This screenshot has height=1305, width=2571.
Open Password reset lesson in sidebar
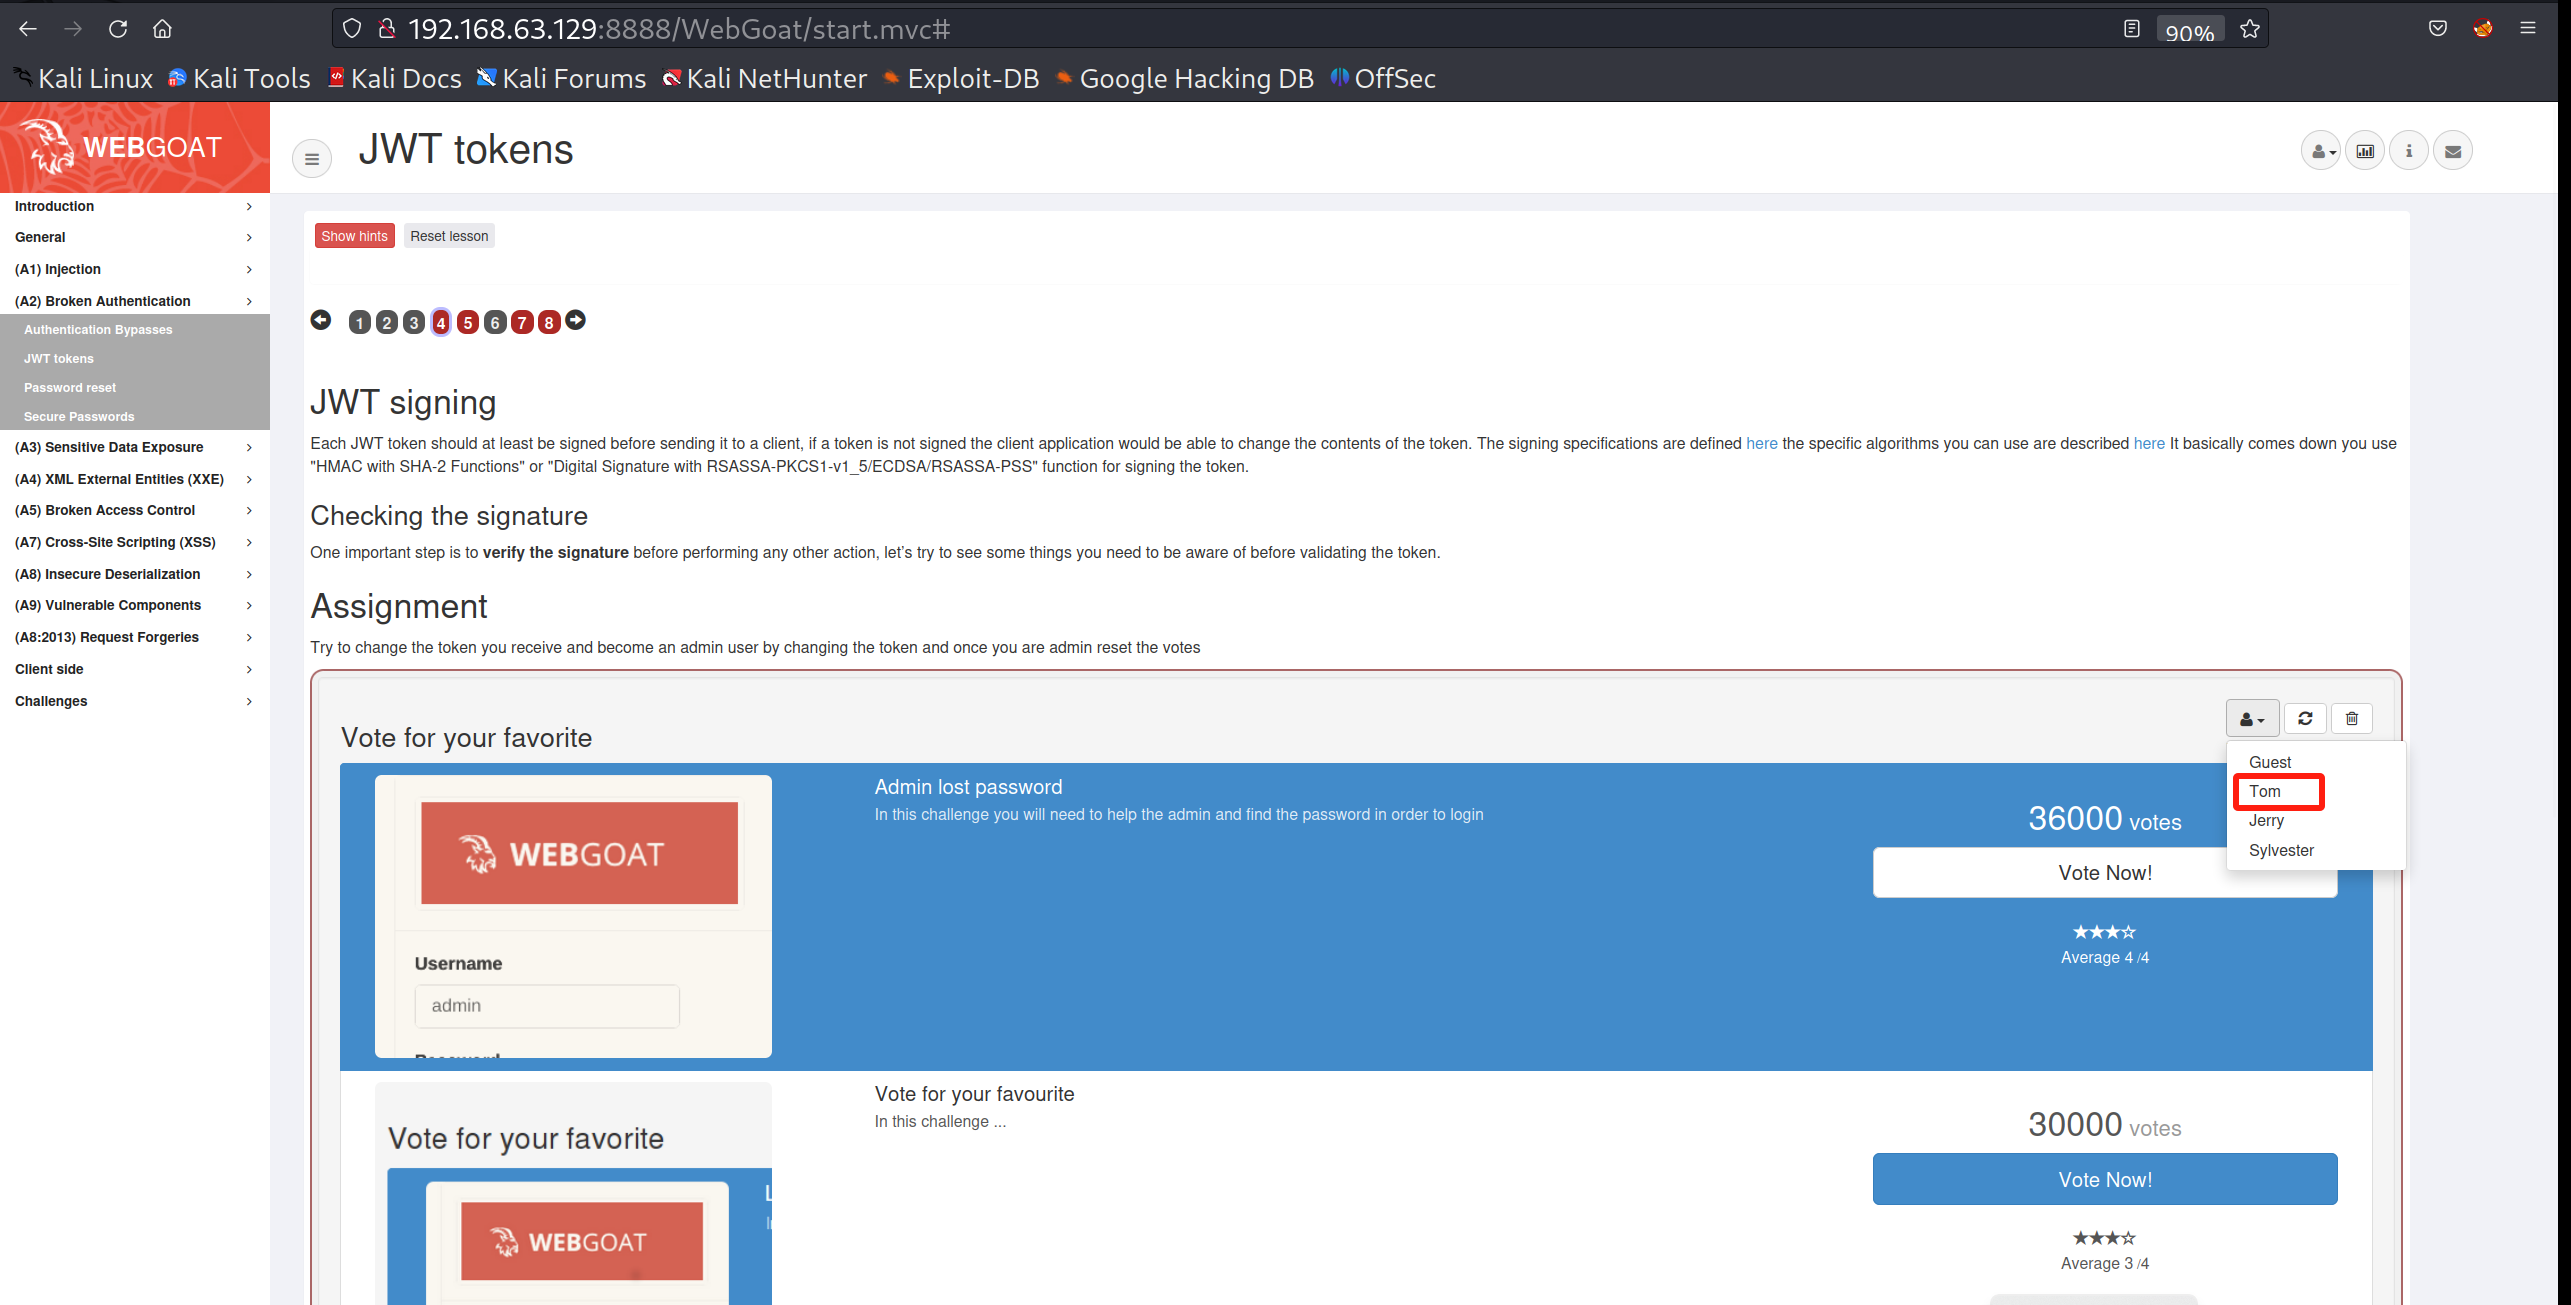(x=70, y=387)
